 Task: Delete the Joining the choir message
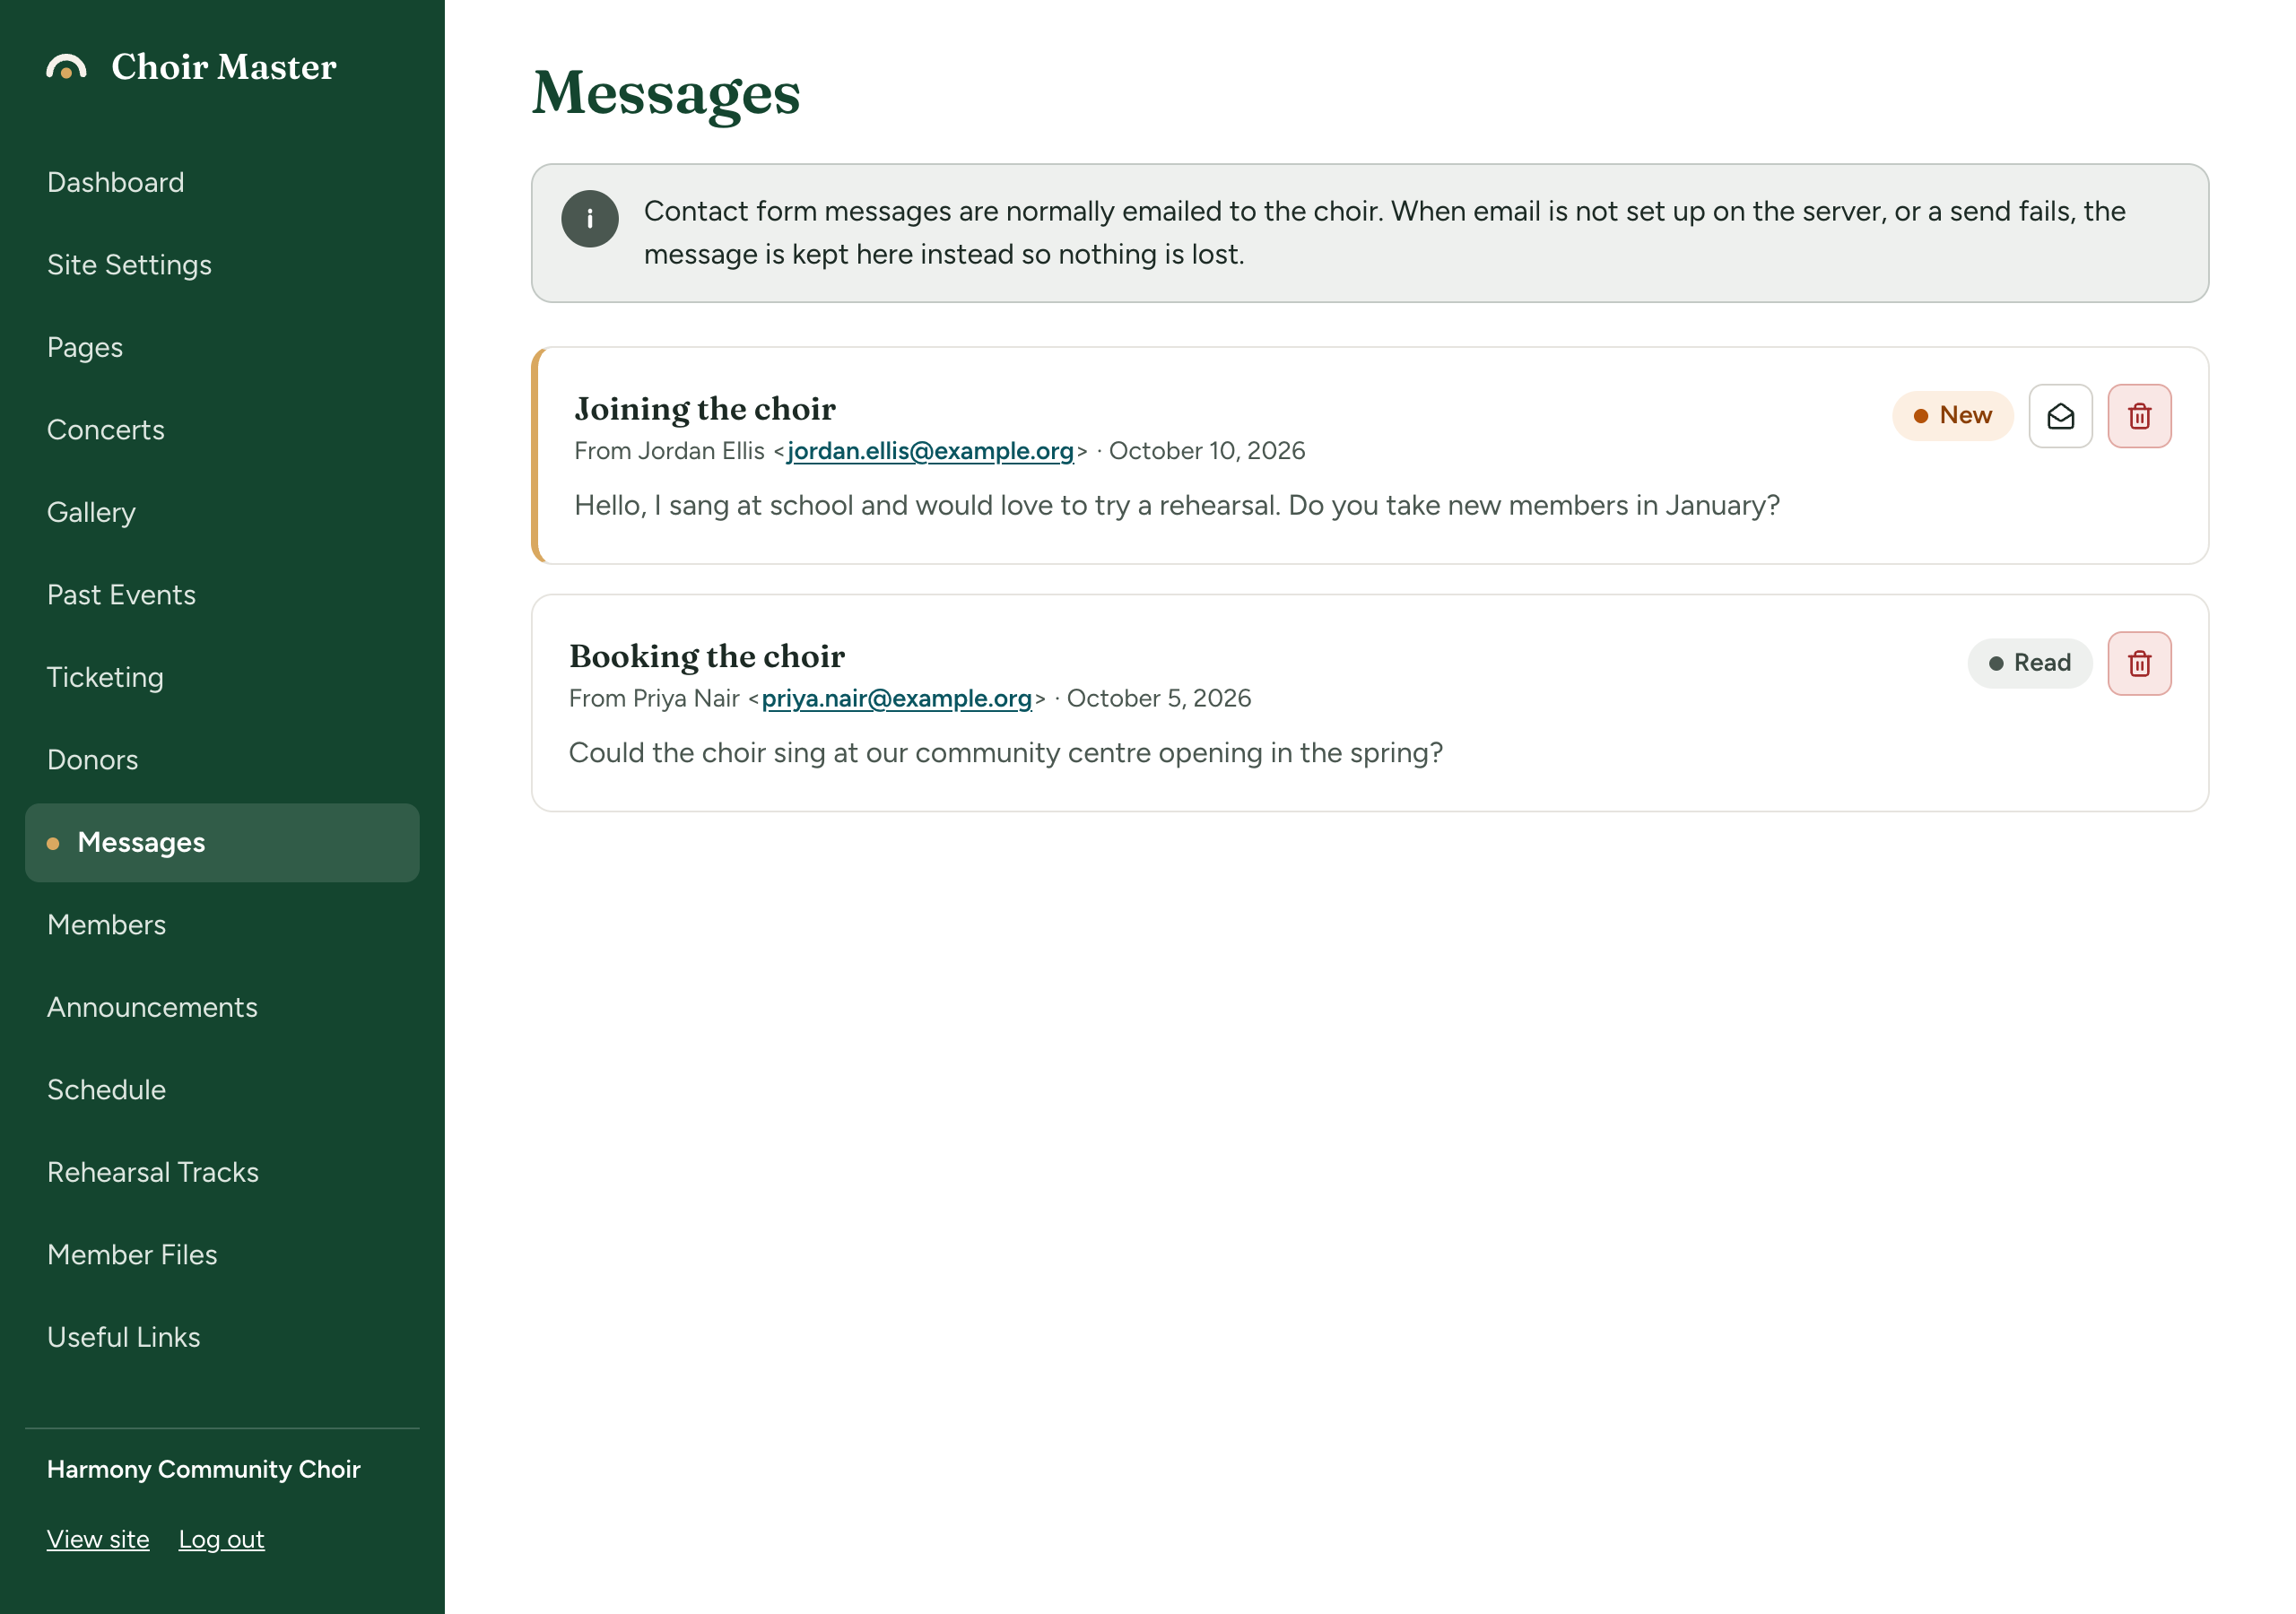[x=2139, y=416]
